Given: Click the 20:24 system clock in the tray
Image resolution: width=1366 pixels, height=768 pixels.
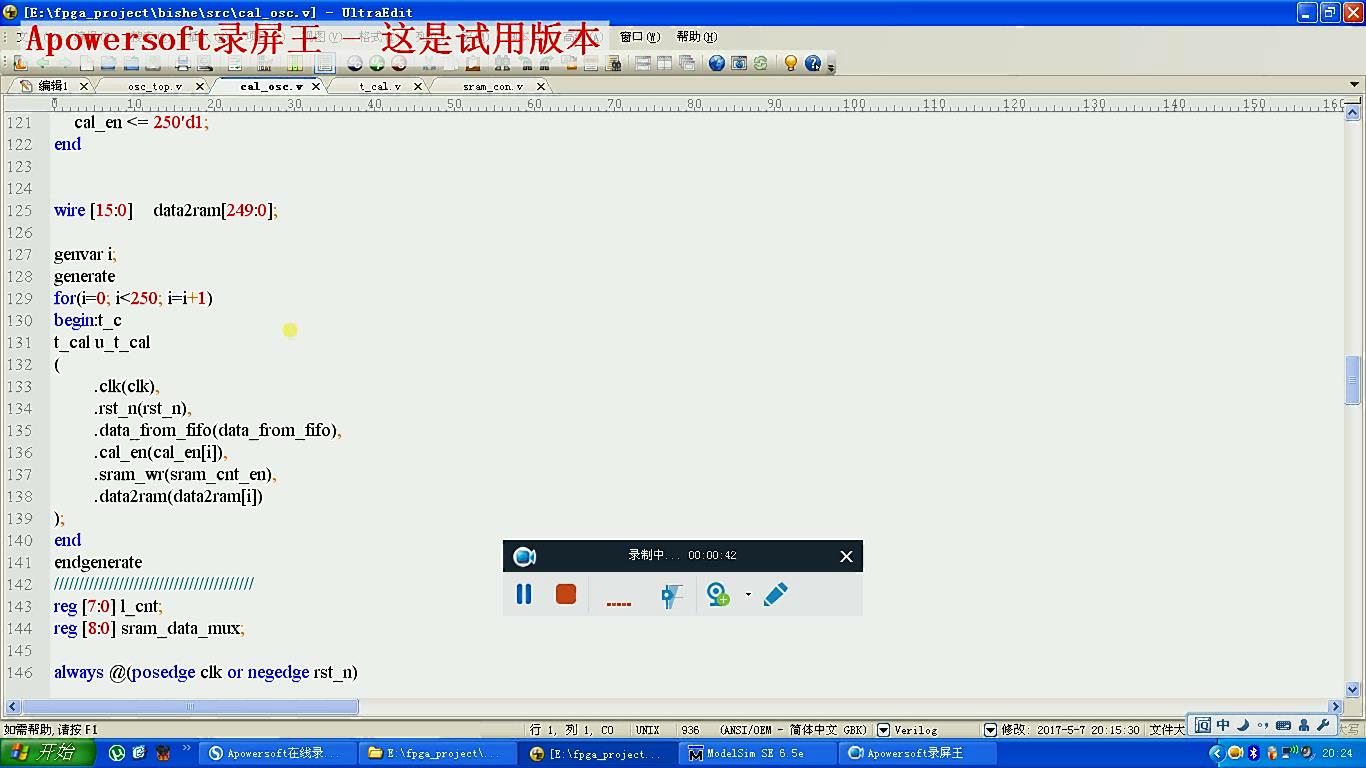Looking at the screenshot, I should click(x=1337, y=753).
